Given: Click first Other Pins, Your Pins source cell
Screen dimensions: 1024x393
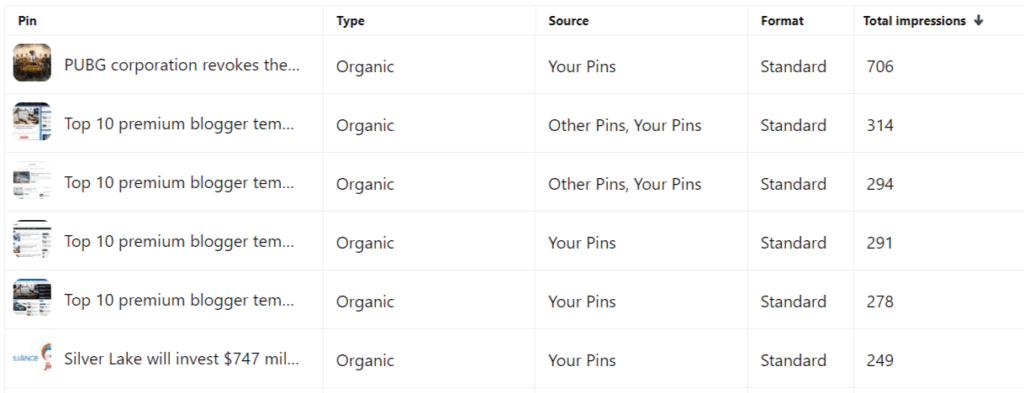Looking at the screenshot, I should [x=625, y=125].
